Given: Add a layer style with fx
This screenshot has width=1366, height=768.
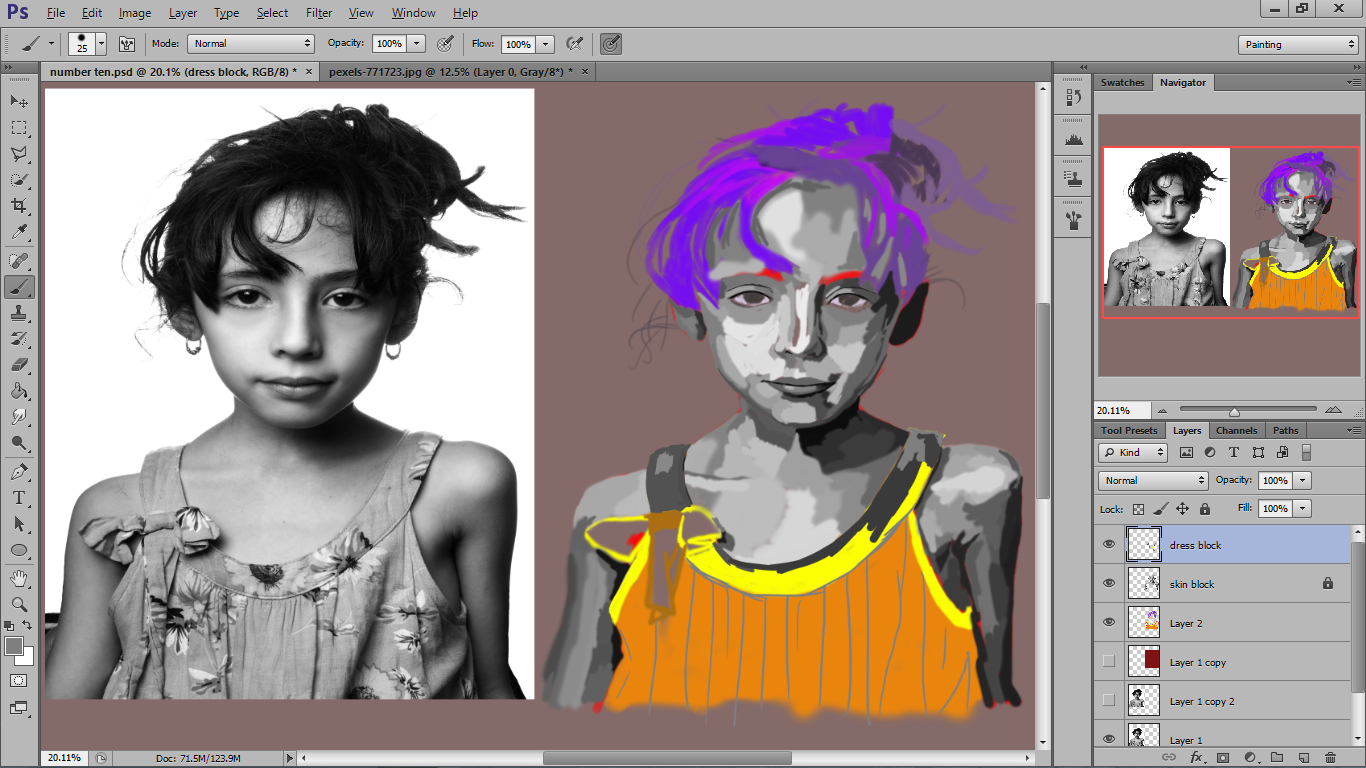Looking at the screenshot, I should (x=1196, y=757).
